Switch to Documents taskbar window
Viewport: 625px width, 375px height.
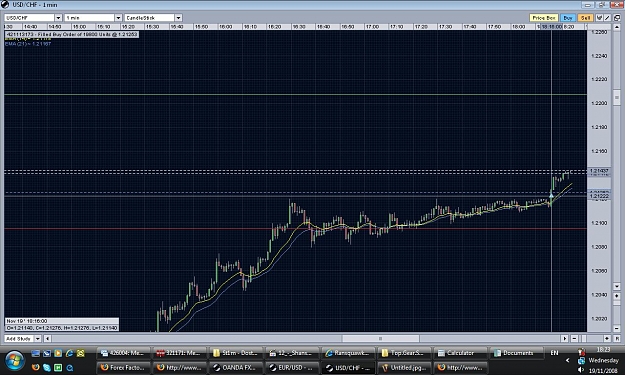click(517, 353)
